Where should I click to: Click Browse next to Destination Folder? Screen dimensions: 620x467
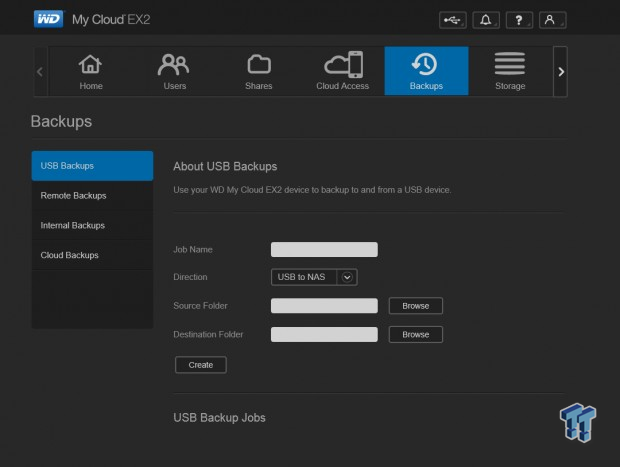(416, 335)
